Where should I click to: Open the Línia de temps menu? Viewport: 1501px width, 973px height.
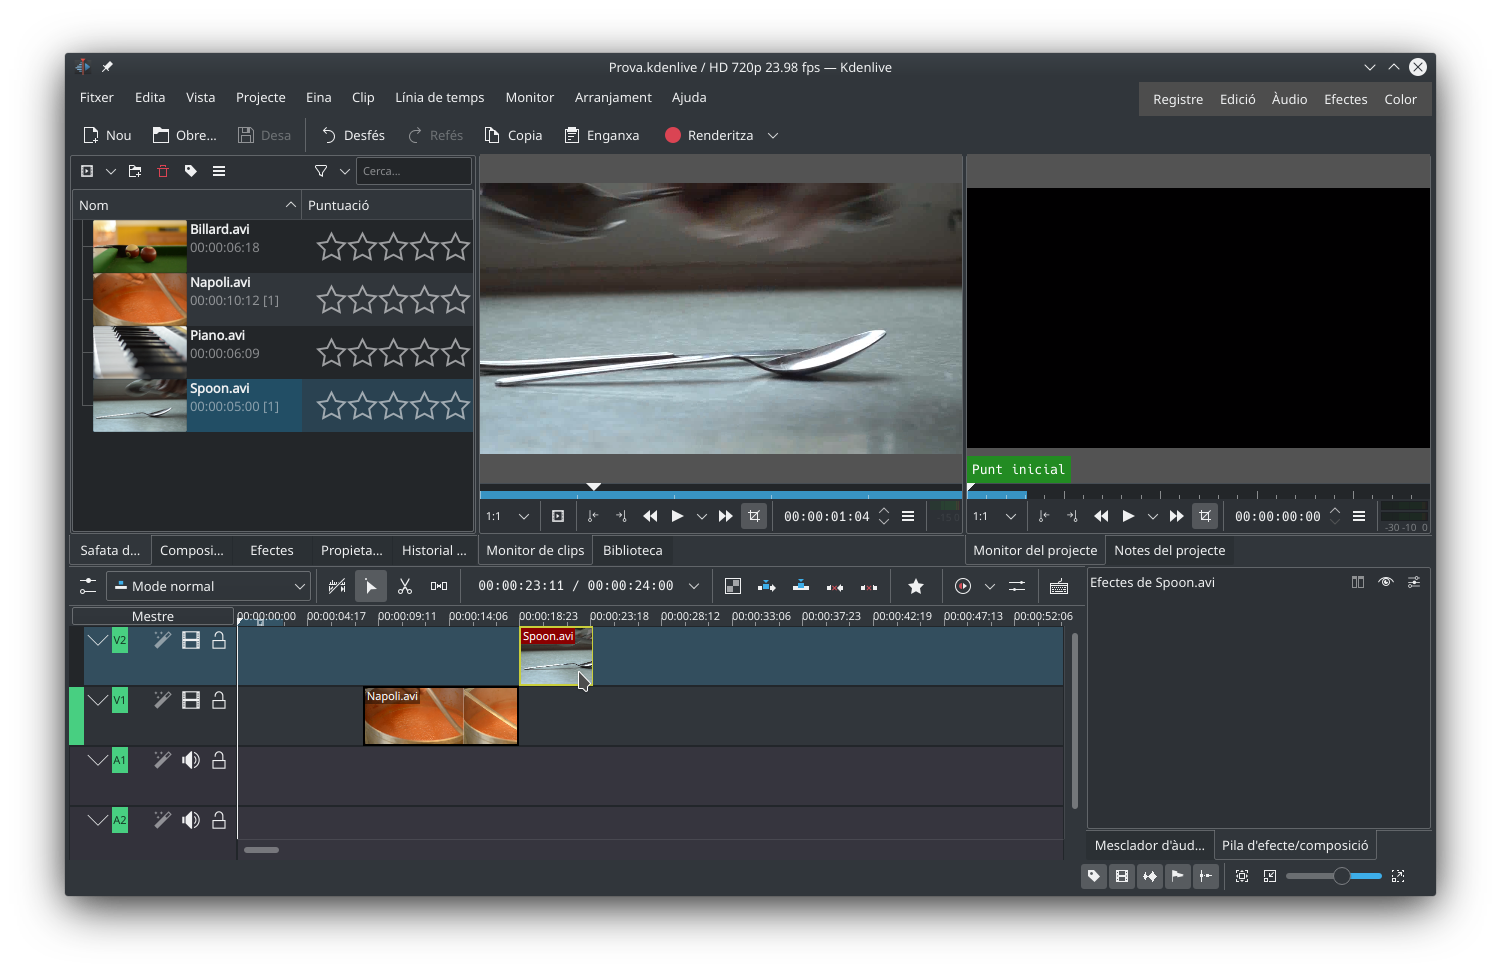tap(440, 97)
